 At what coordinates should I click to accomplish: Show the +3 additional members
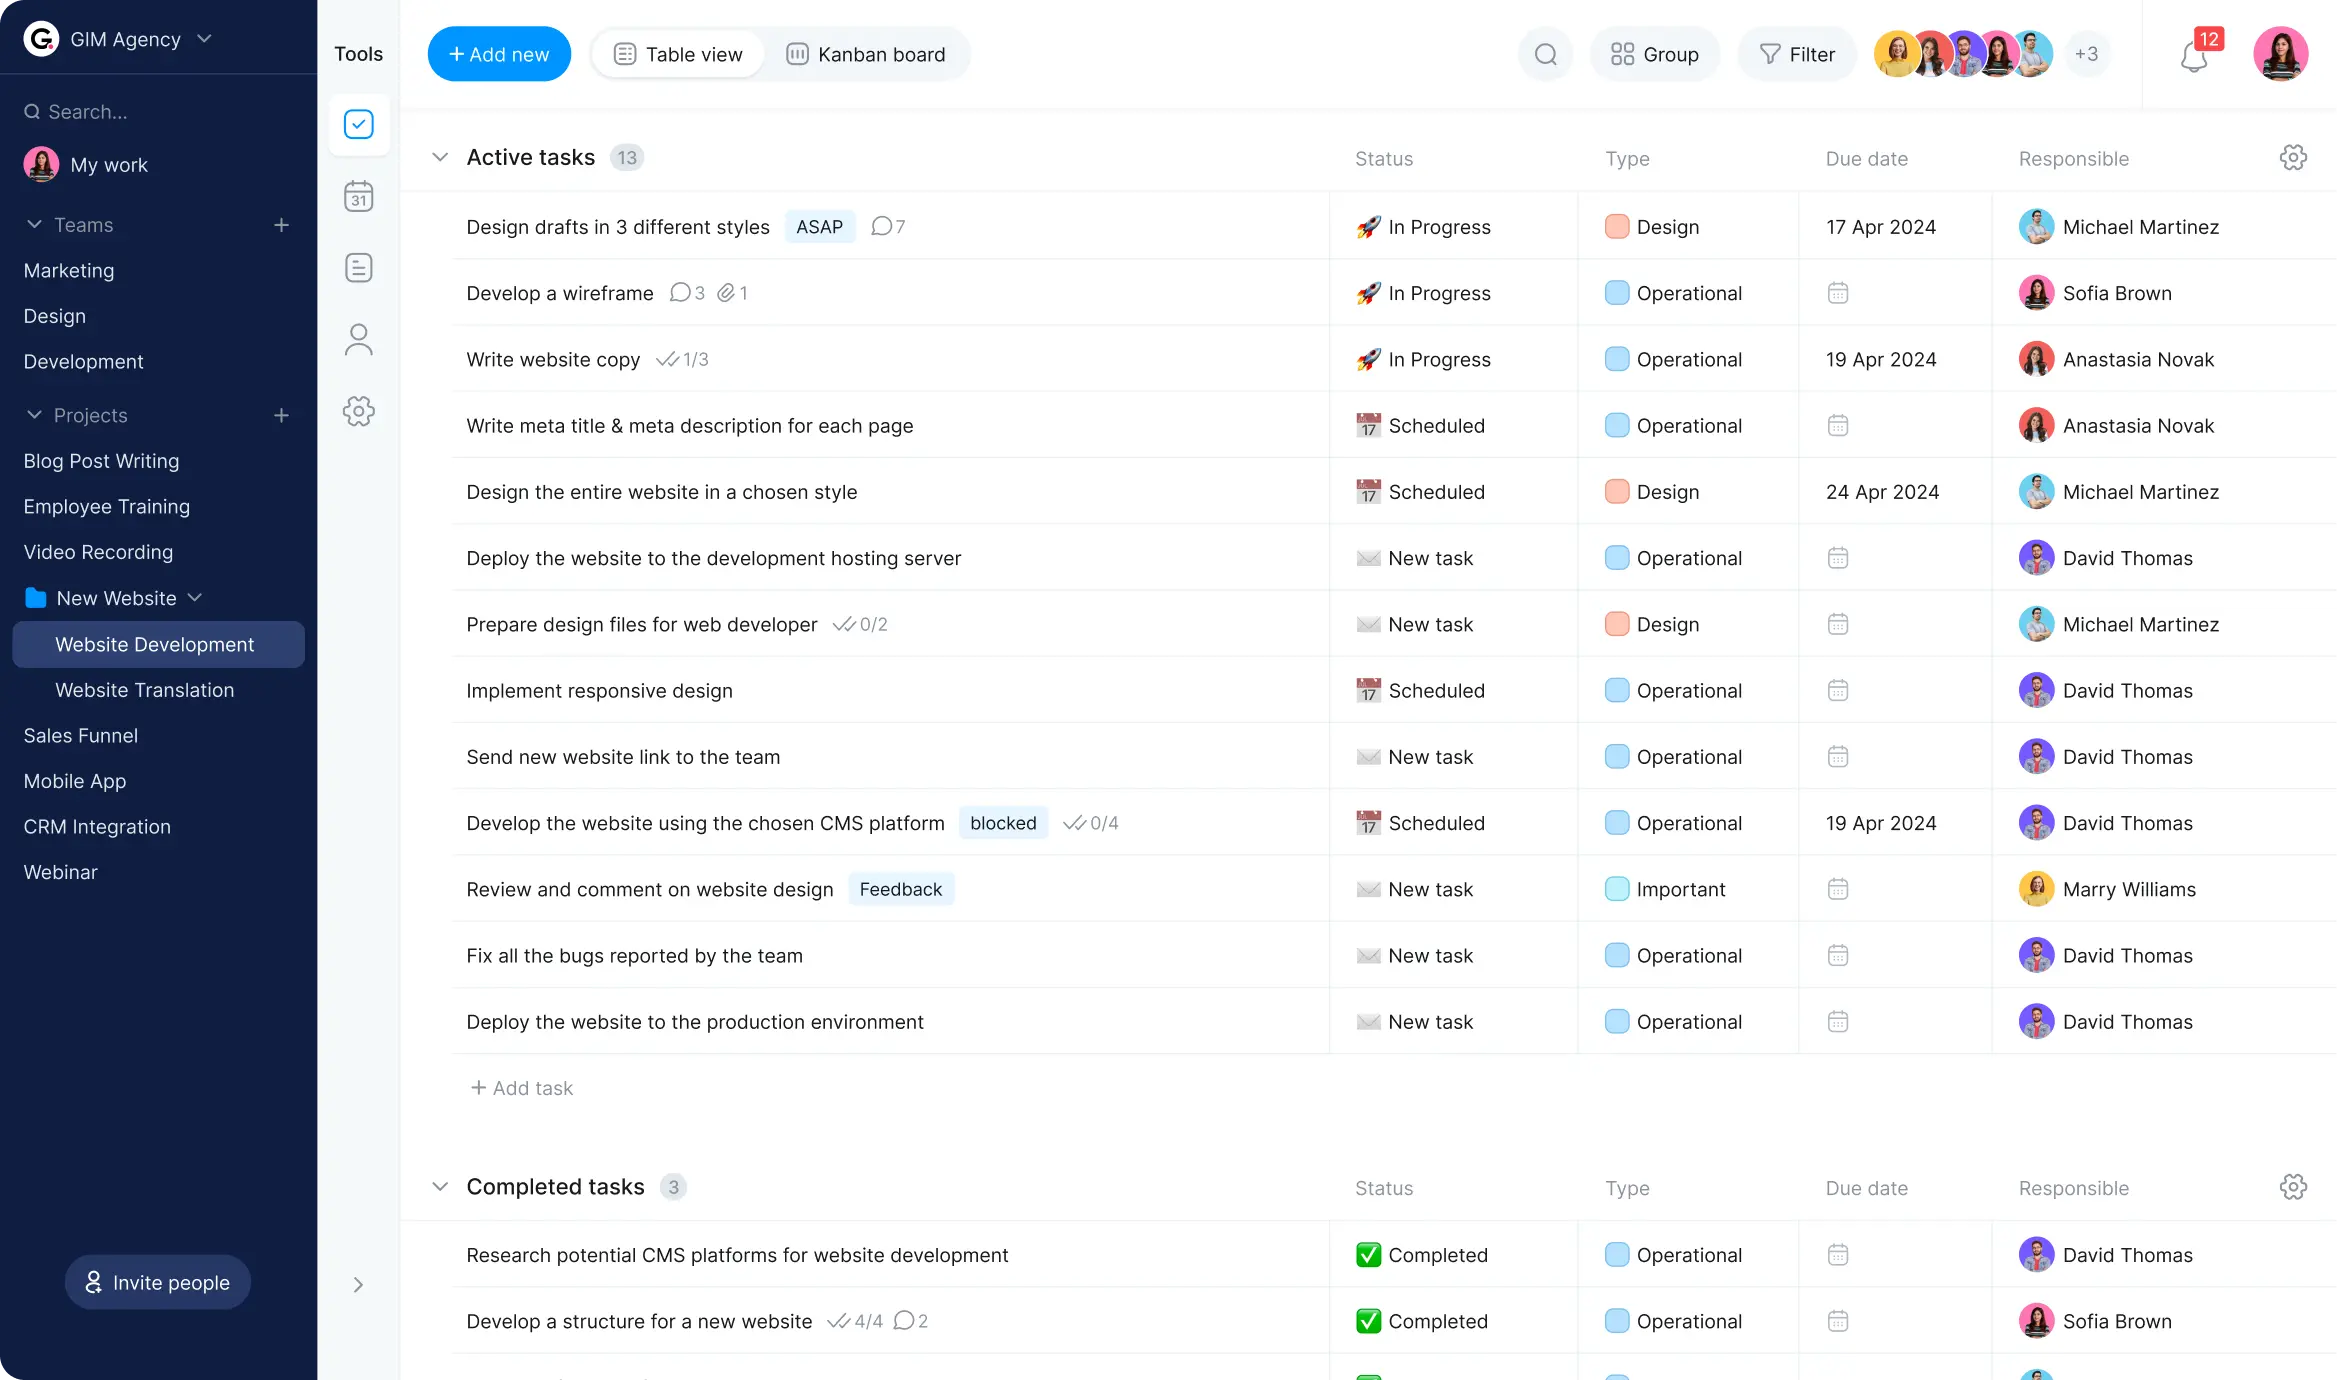2086,54
